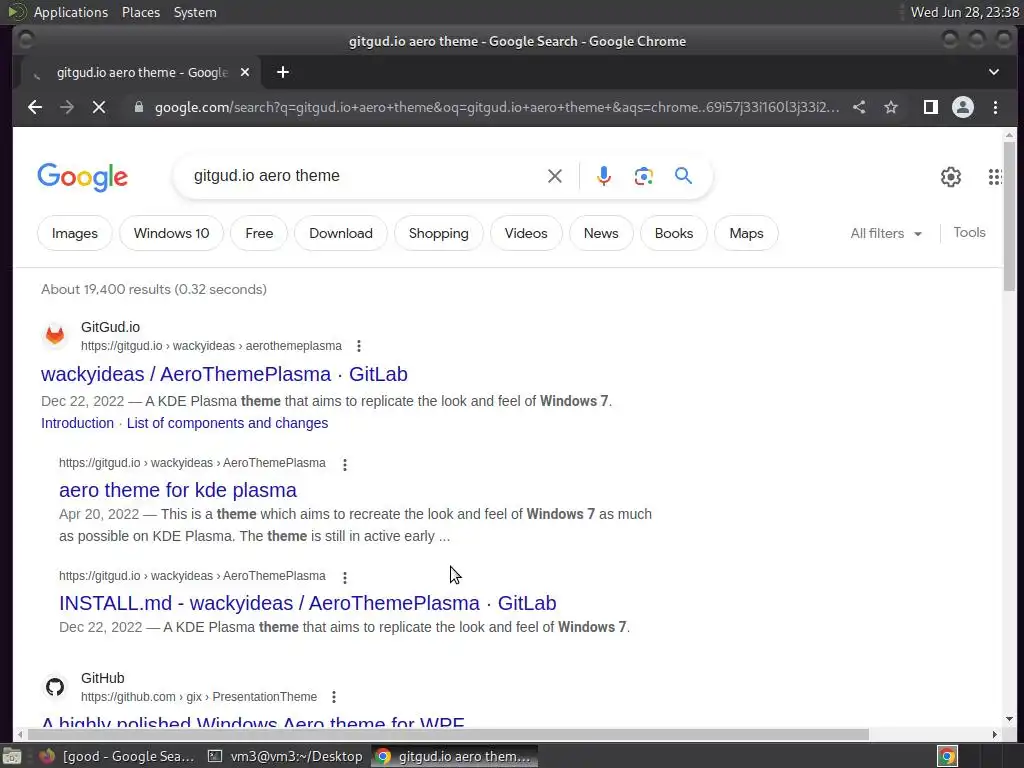Open List of components and changes link
This screenshot has height=768, width=1024.
227,423
